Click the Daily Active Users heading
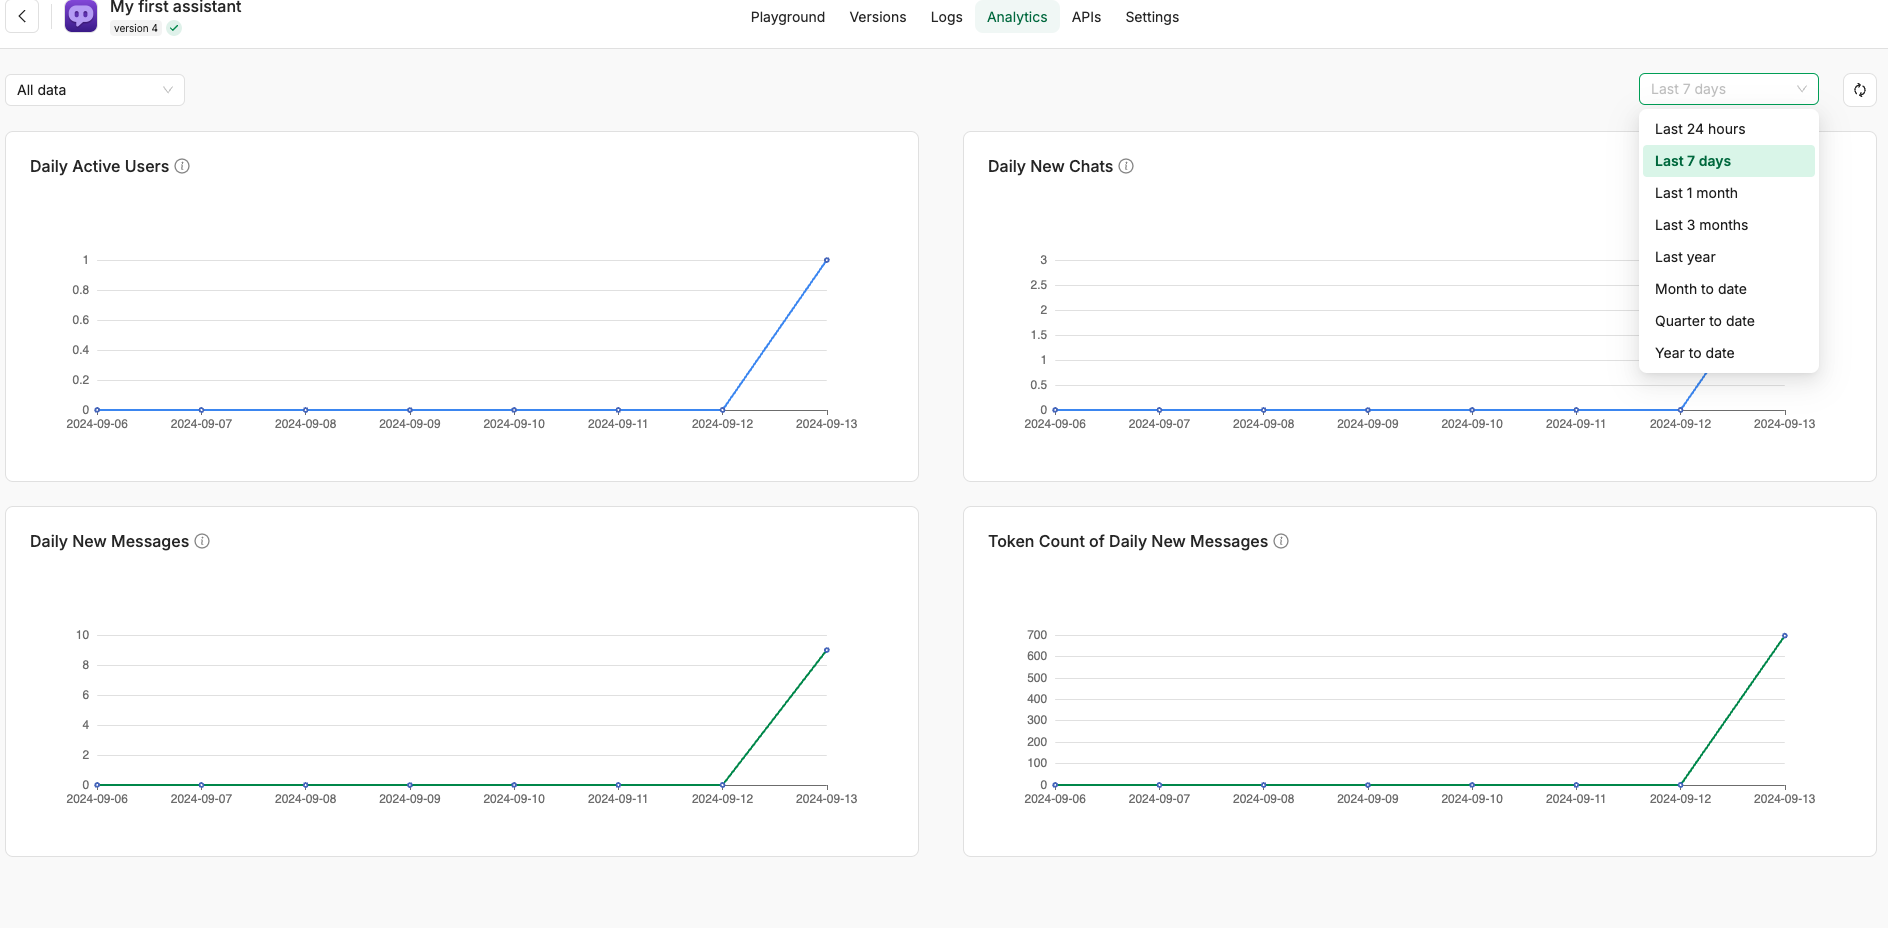Screen dimensions: 1888x928 click(x=99, y=166)
